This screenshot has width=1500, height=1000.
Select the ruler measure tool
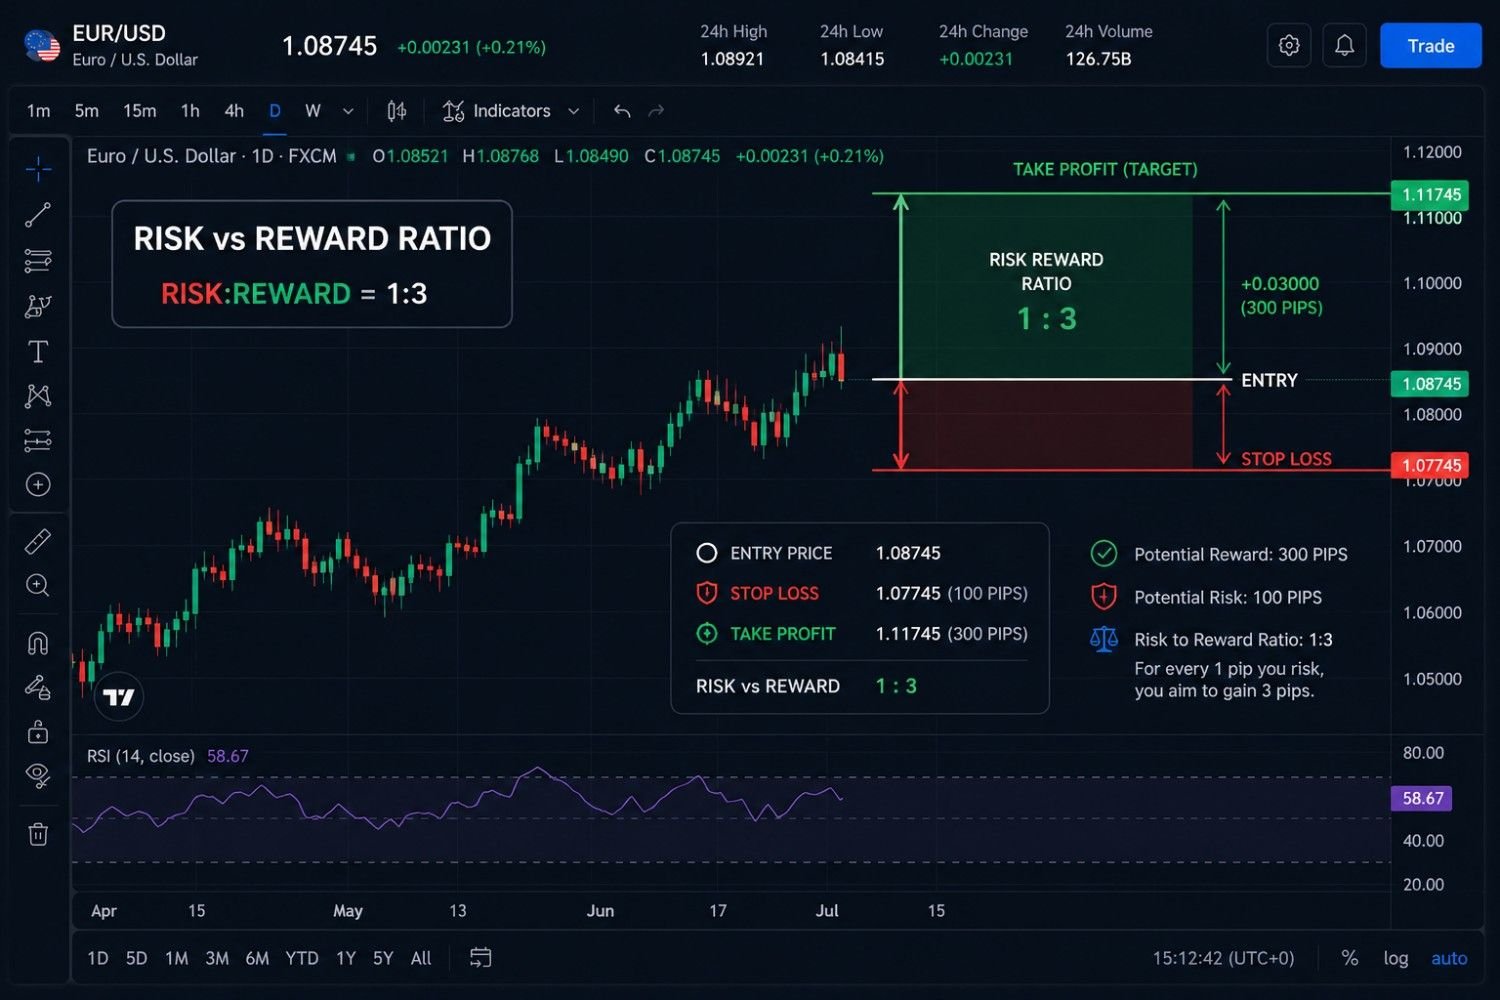38,541
